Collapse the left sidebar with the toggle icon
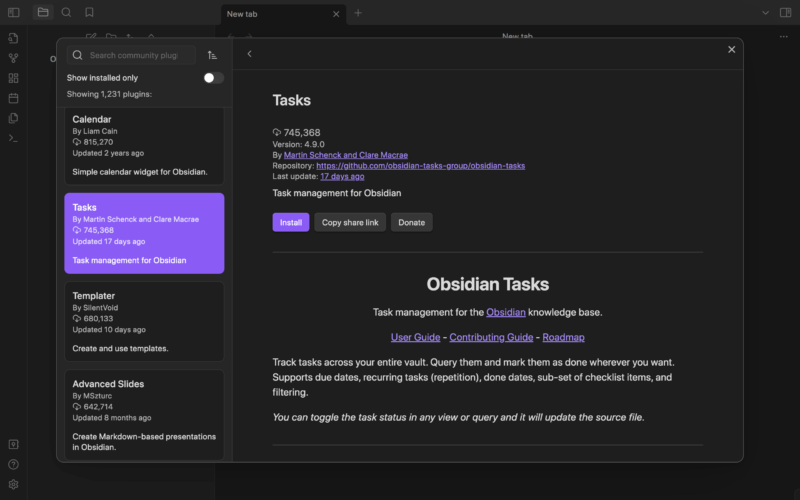This screenshot has width=800, height=500. tap(14, 12)
